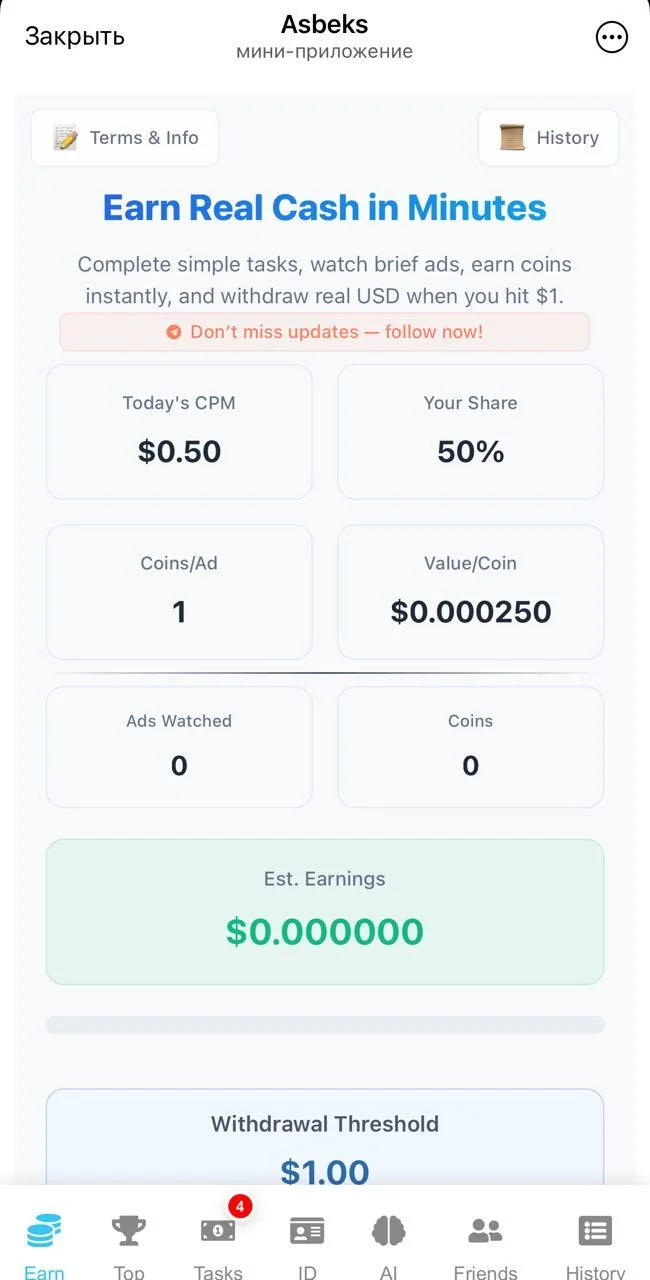
Task: Open the three-dot options menu
Action: (x=611, y=37)
